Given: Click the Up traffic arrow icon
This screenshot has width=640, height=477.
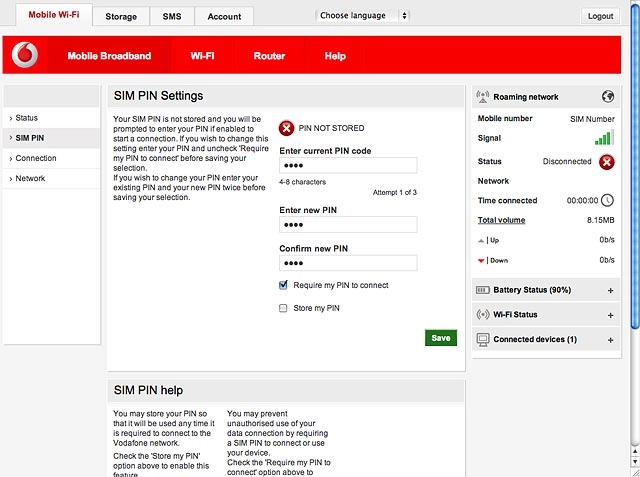Looking at the screenshot, I should [481, 240].
